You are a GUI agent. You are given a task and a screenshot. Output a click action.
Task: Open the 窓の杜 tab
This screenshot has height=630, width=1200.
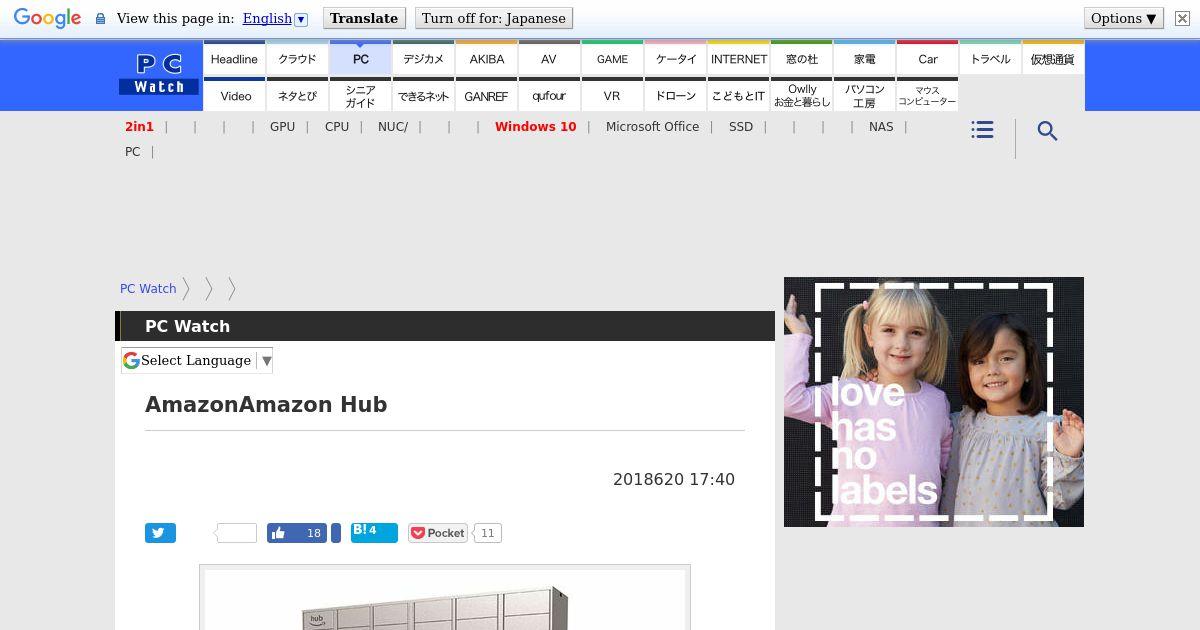[x=802, y=59]
